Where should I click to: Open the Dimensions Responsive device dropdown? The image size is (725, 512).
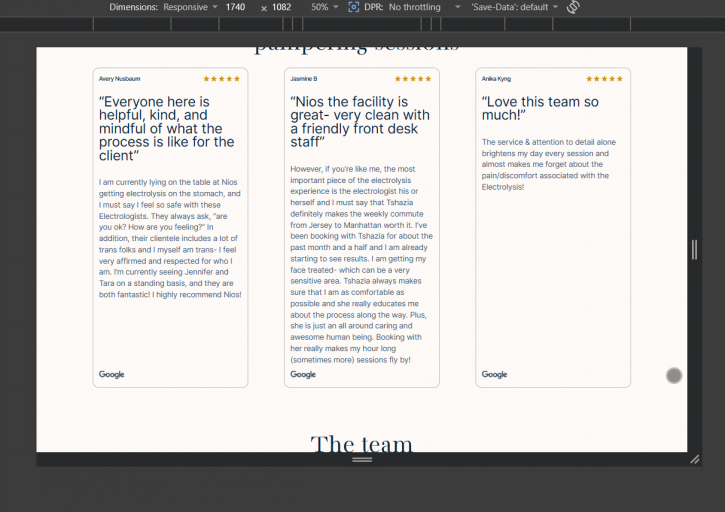(x=190, y=7)
